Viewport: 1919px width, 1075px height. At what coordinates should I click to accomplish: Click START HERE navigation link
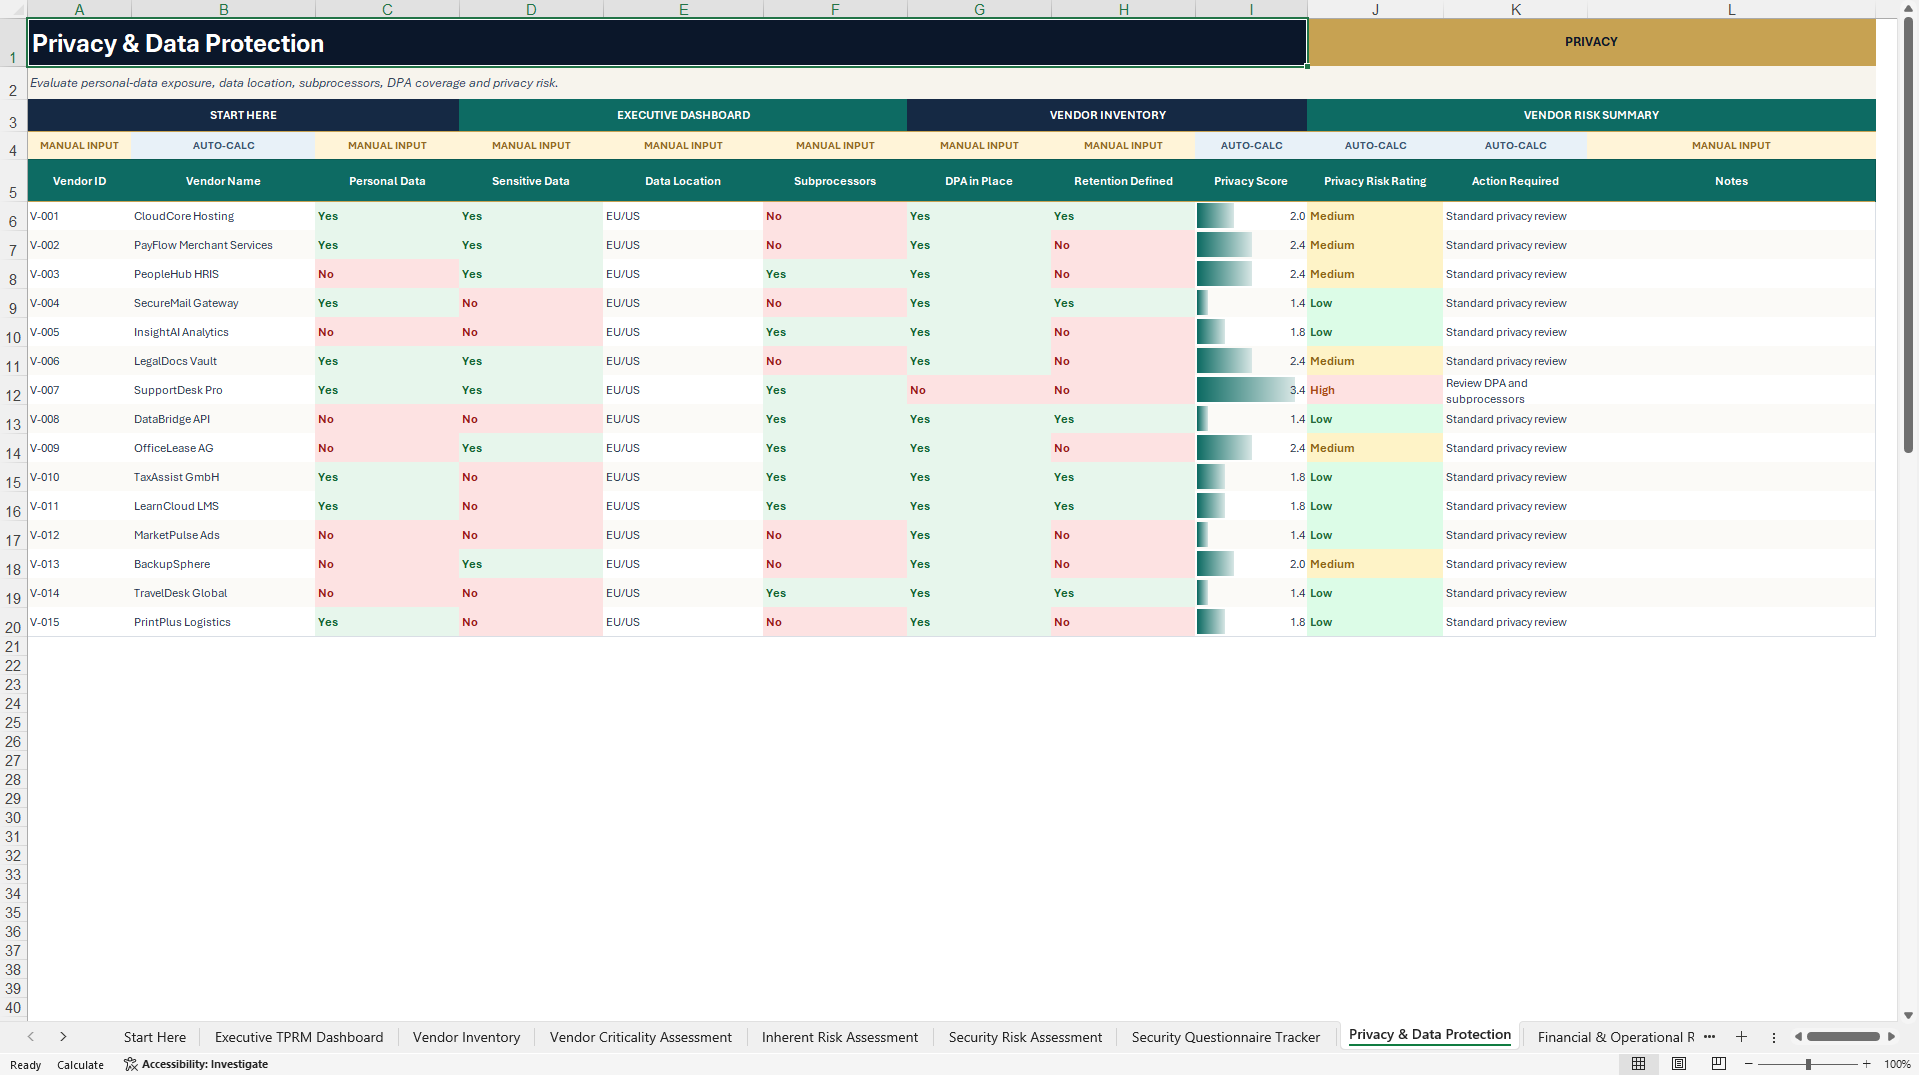pyautogui.click(x=243, y=115)
